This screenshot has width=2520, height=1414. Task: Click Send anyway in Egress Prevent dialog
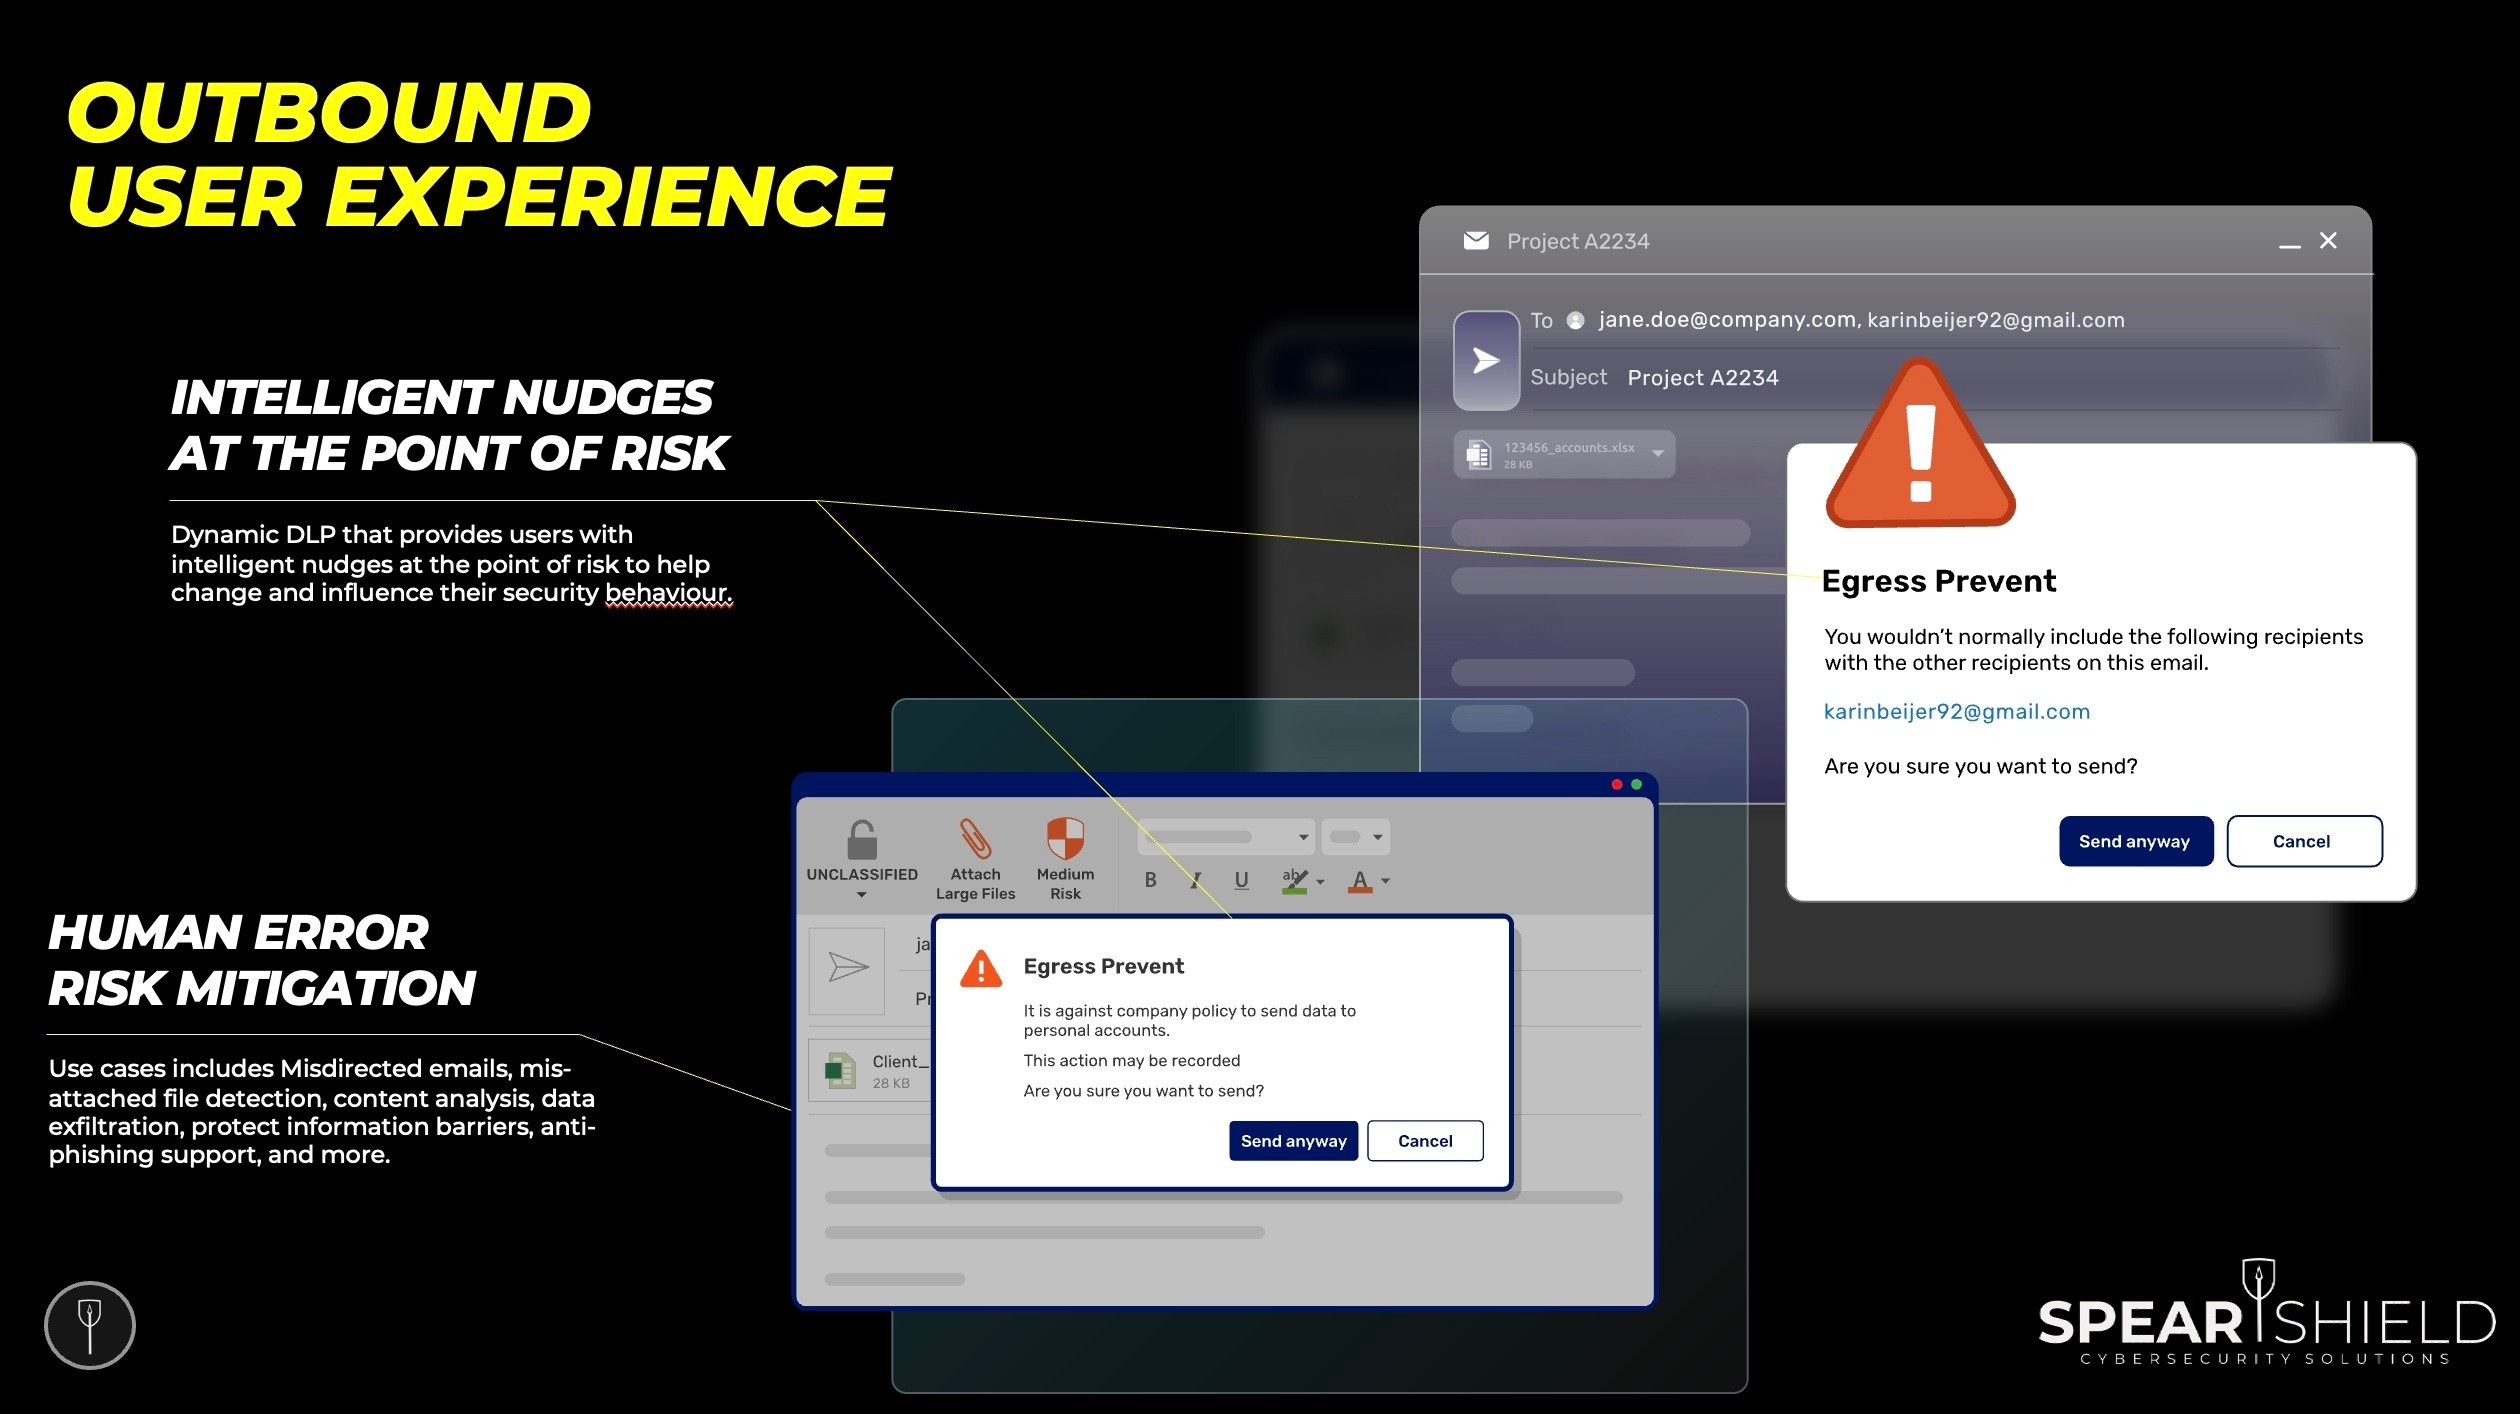(x=2132, y=839)
